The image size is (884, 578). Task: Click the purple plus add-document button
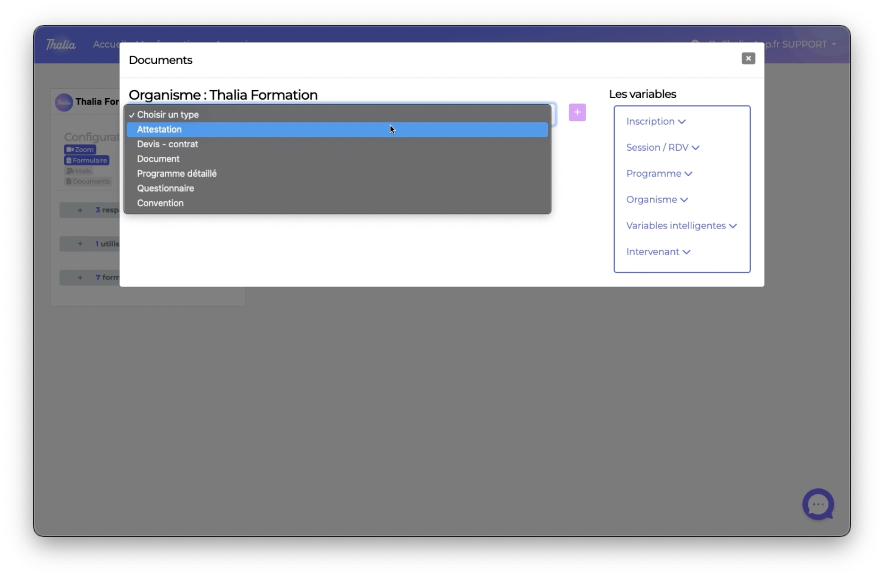tap(577, 112)
